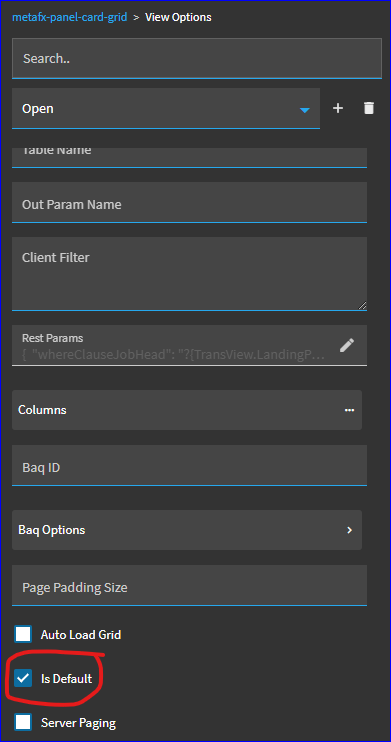Click the trash can delete icon

point(369,108)
